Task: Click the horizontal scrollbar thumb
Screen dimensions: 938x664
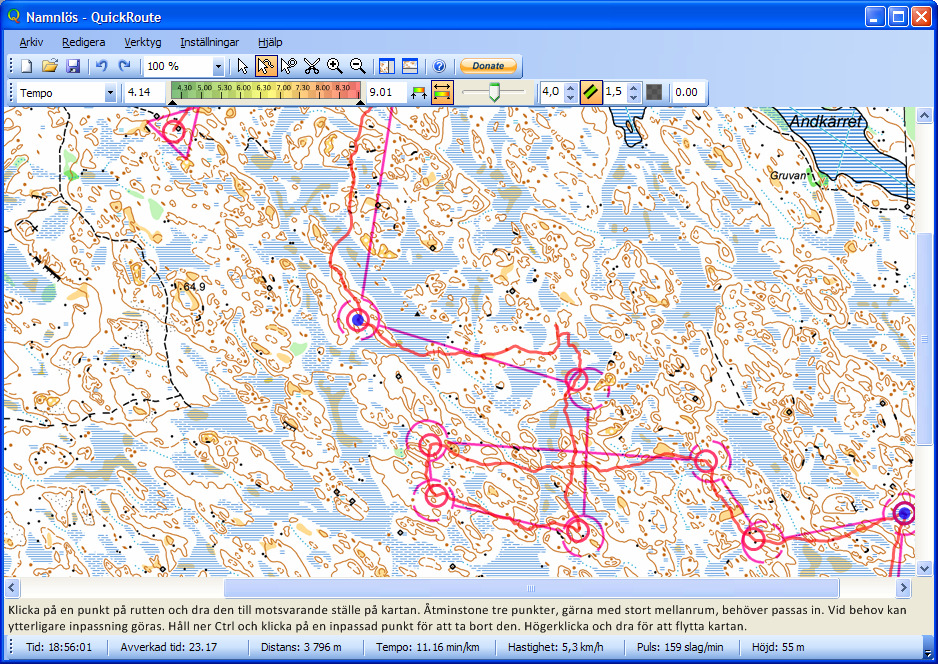Action: coord(531,588)
